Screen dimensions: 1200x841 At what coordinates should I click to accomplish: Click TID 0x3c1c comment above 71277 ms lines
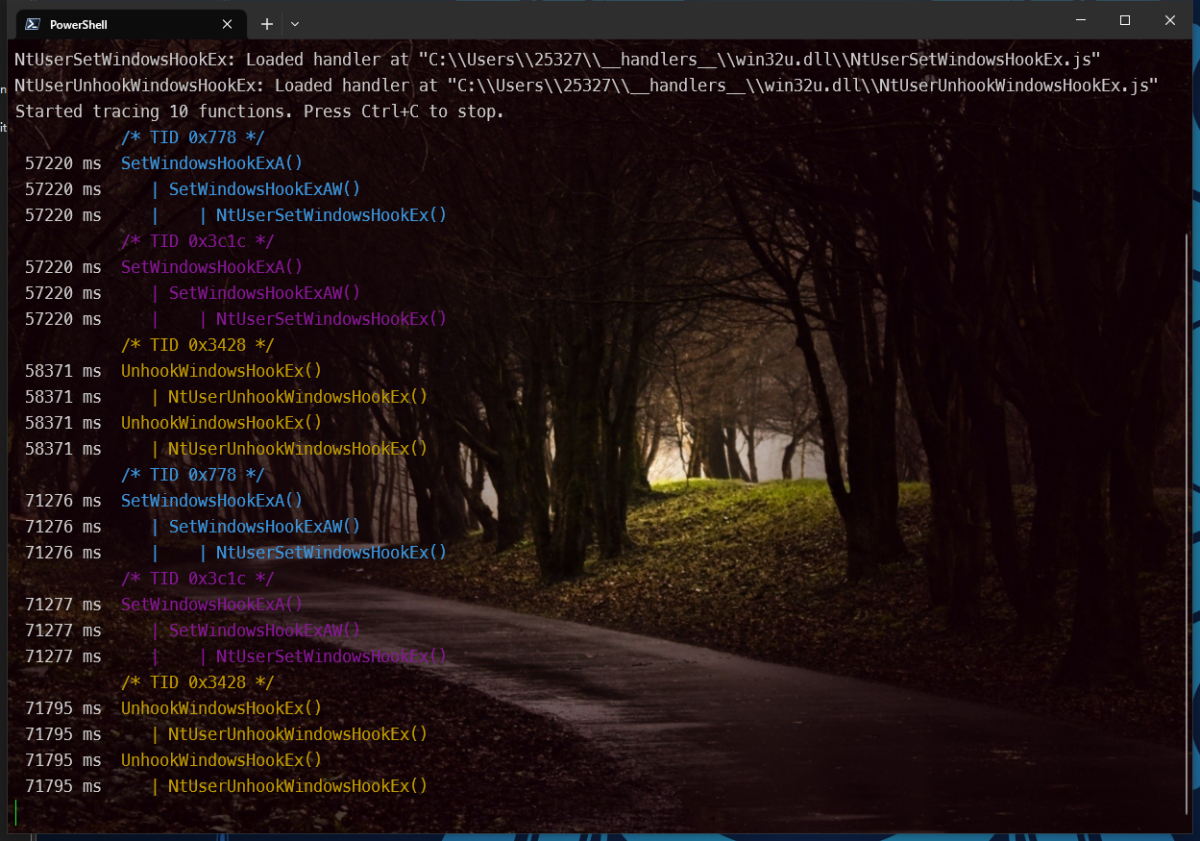point(198,578)
